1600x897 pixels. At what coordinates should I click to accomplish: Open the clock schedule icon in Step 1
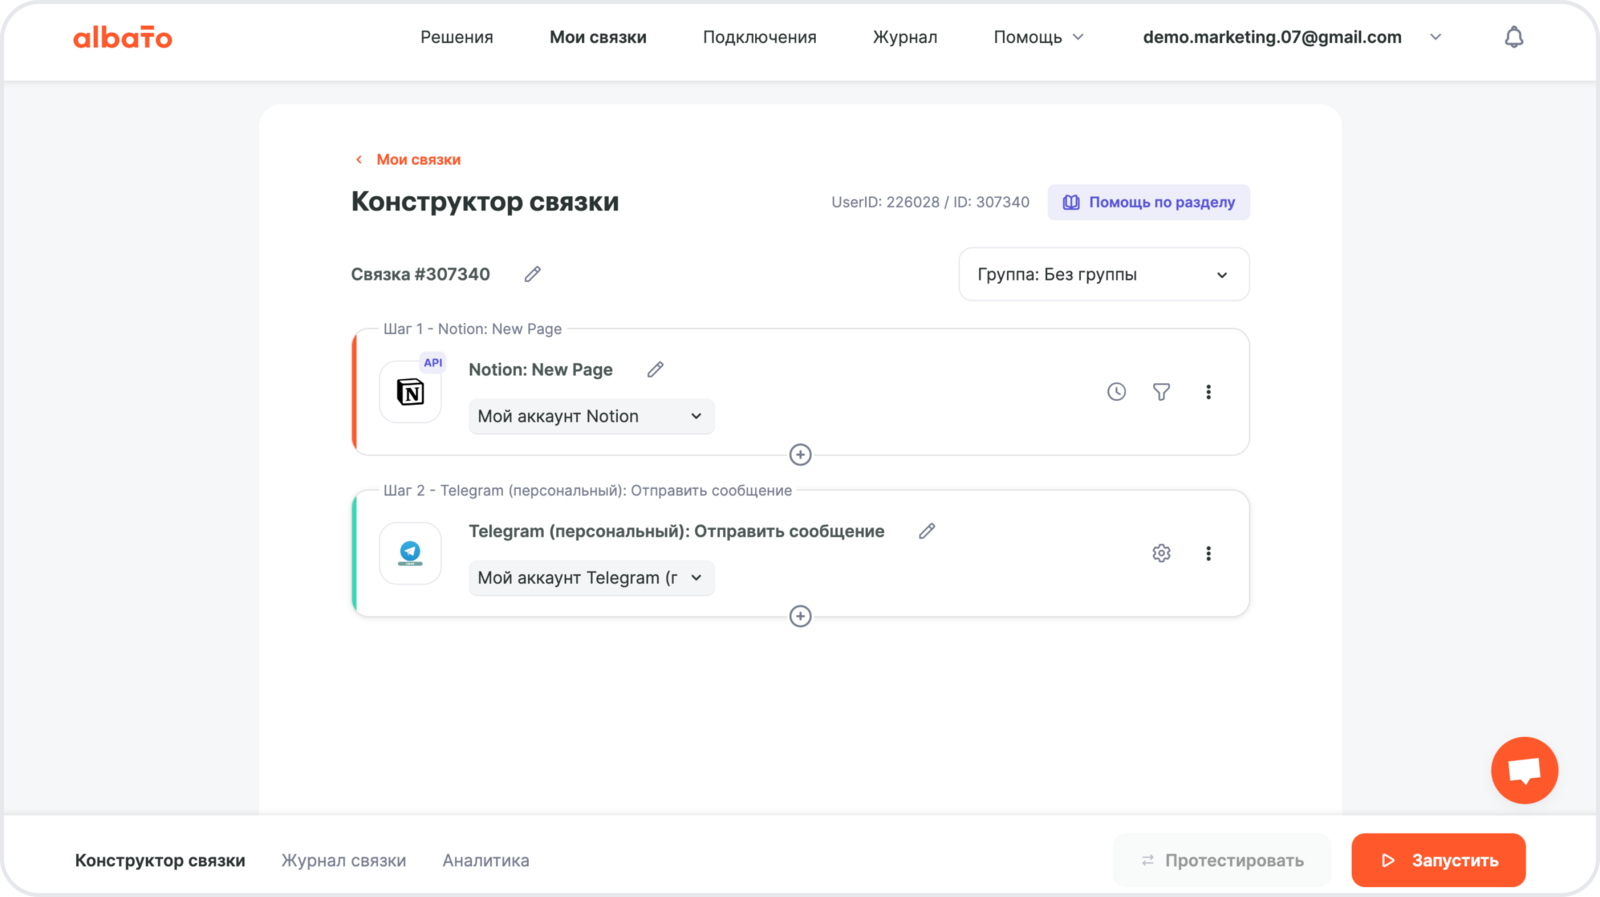coord(1116,392)
